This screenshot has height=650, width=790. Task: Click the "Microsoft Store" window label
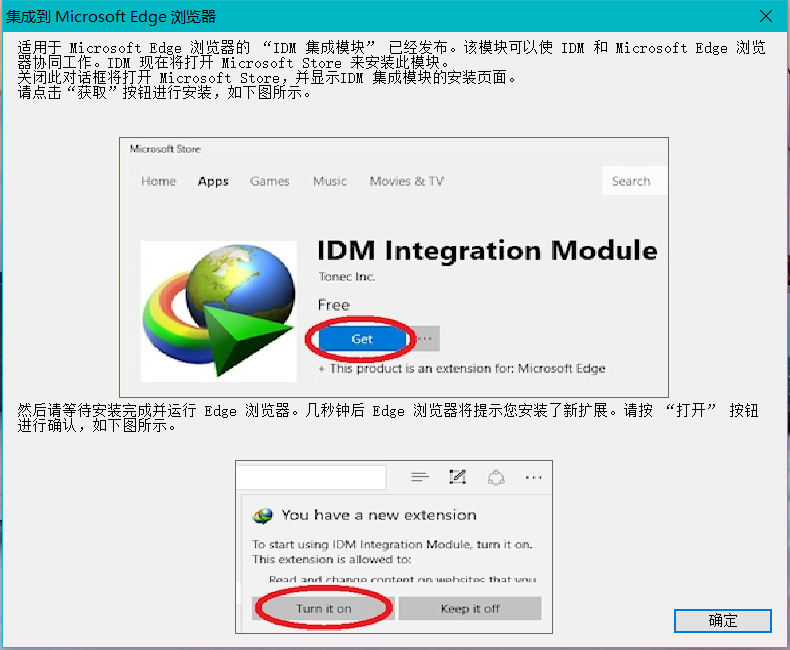click(165, 149)
